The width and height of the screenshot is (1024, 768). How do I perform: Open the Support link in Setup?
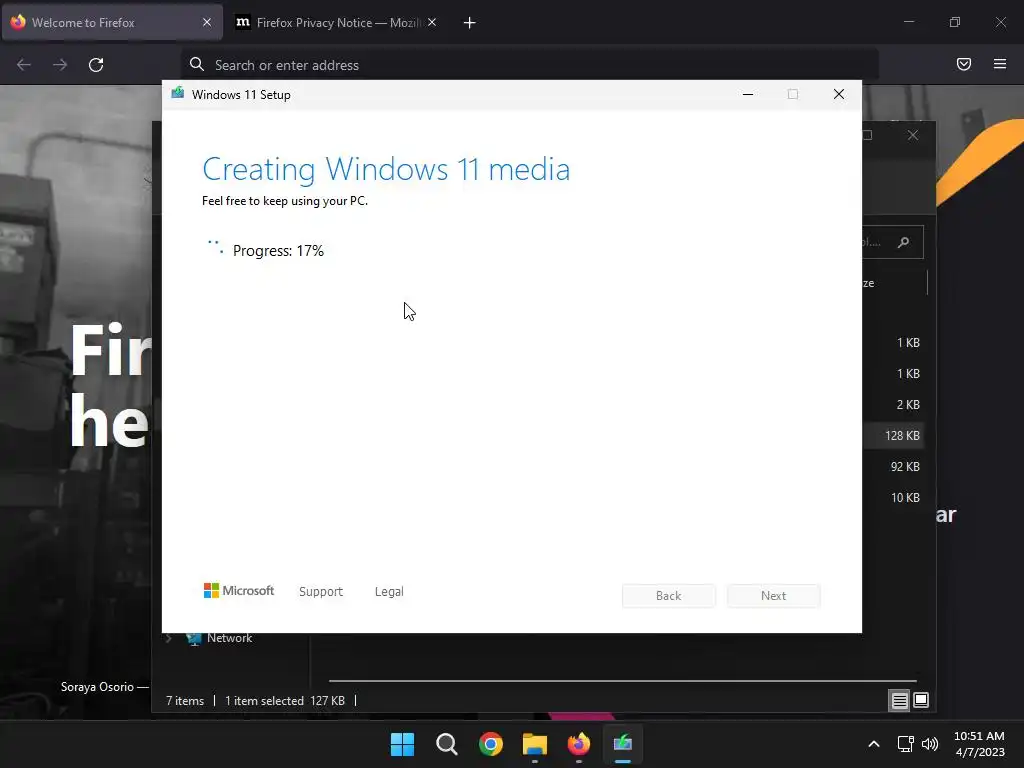pos(321,592)
